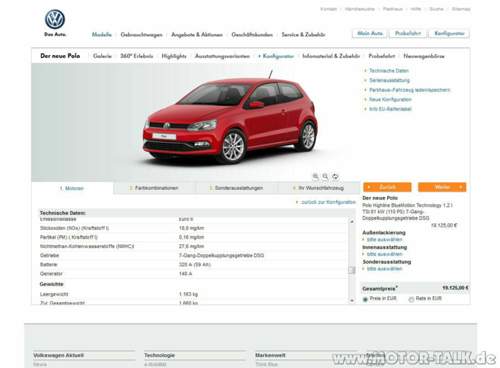This screenshot has width=500, height=368.
Task: Open Sitemap link in top bar
Action: [x=461, y=9]
